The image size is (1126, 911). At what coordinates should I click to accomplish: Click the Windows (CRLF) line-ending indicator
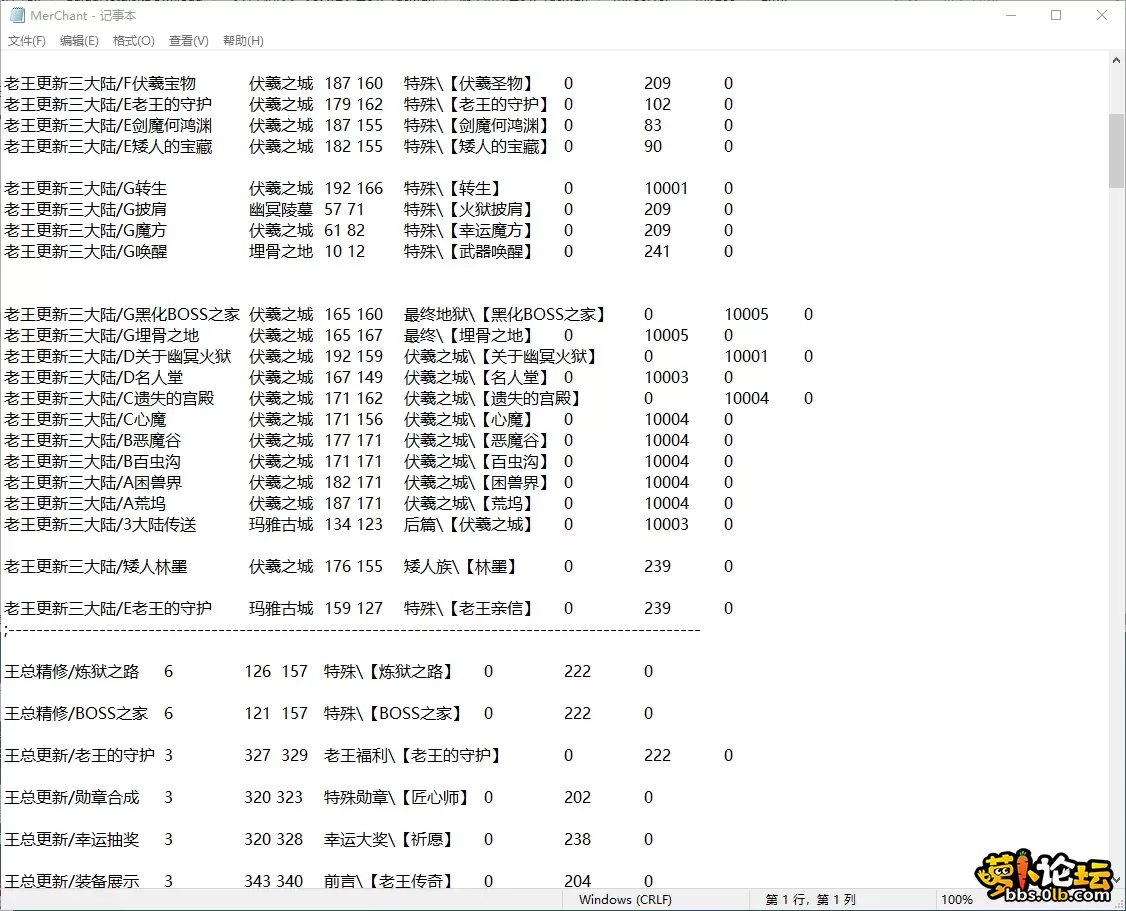click(624, 899)
